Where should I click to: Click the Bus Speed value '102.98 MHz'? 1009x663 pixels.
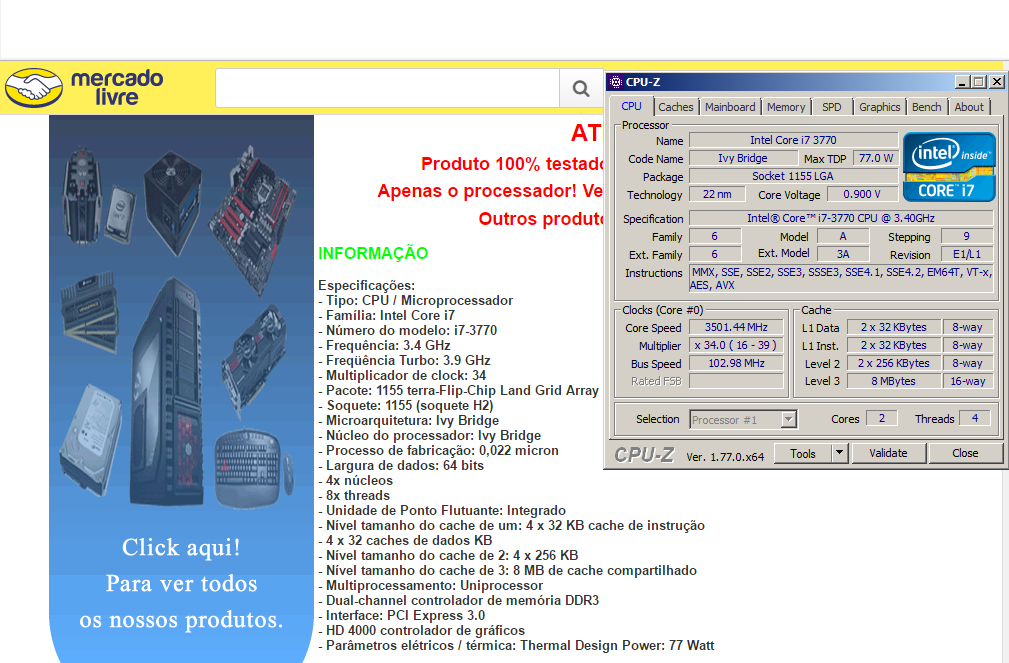coord(736,363)
